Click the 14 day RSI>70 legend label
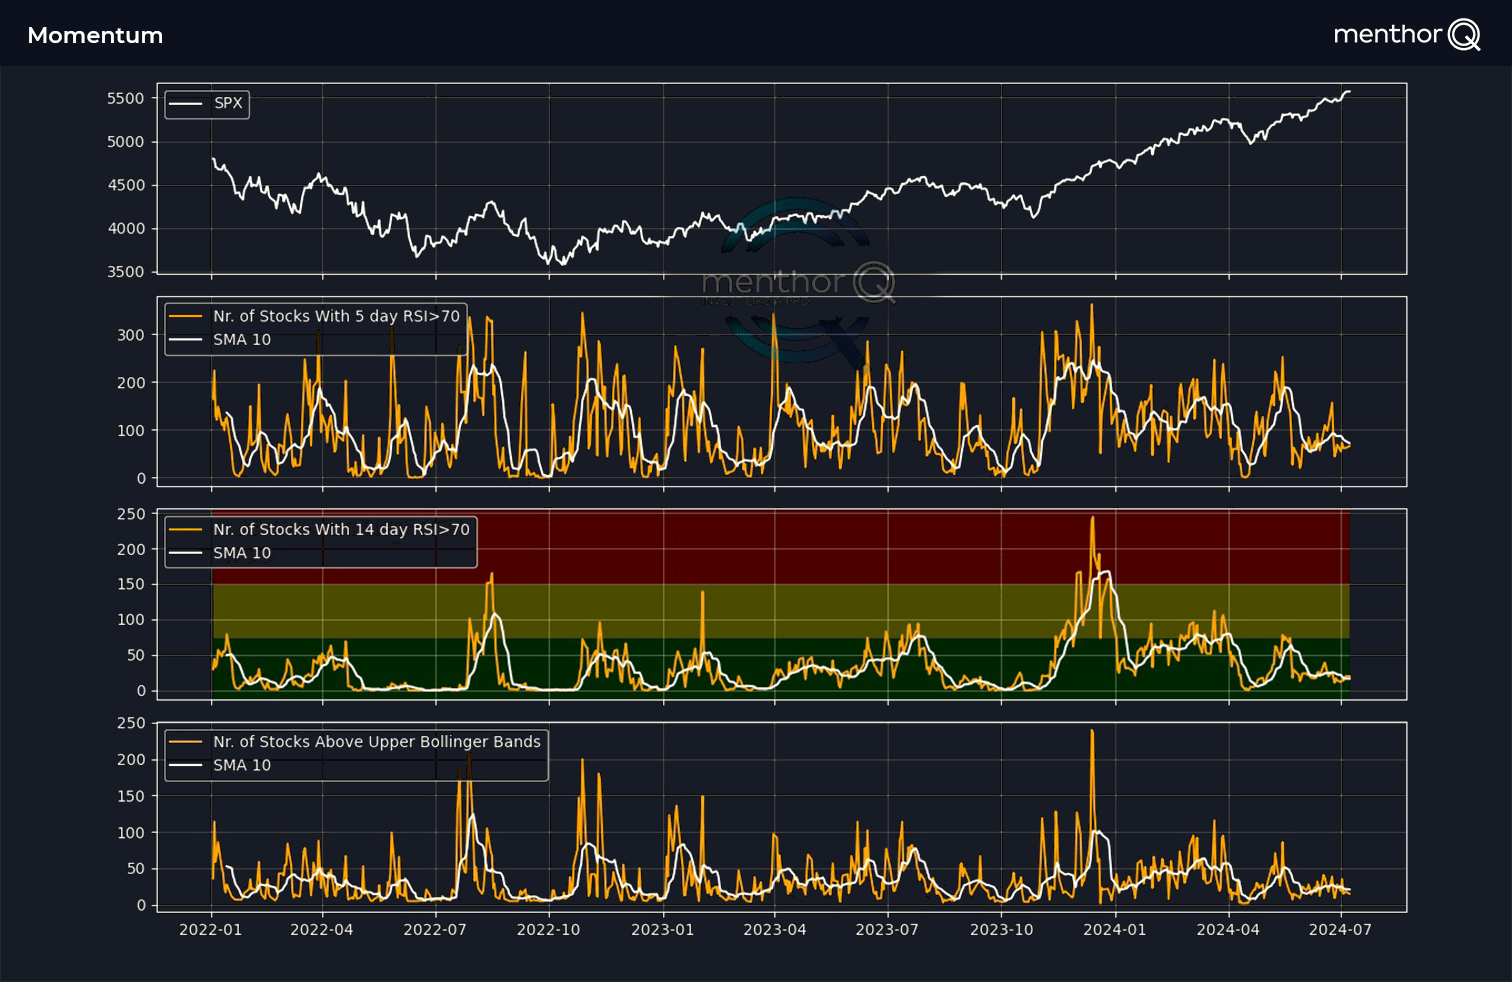1512x982 pixels. 341,530
